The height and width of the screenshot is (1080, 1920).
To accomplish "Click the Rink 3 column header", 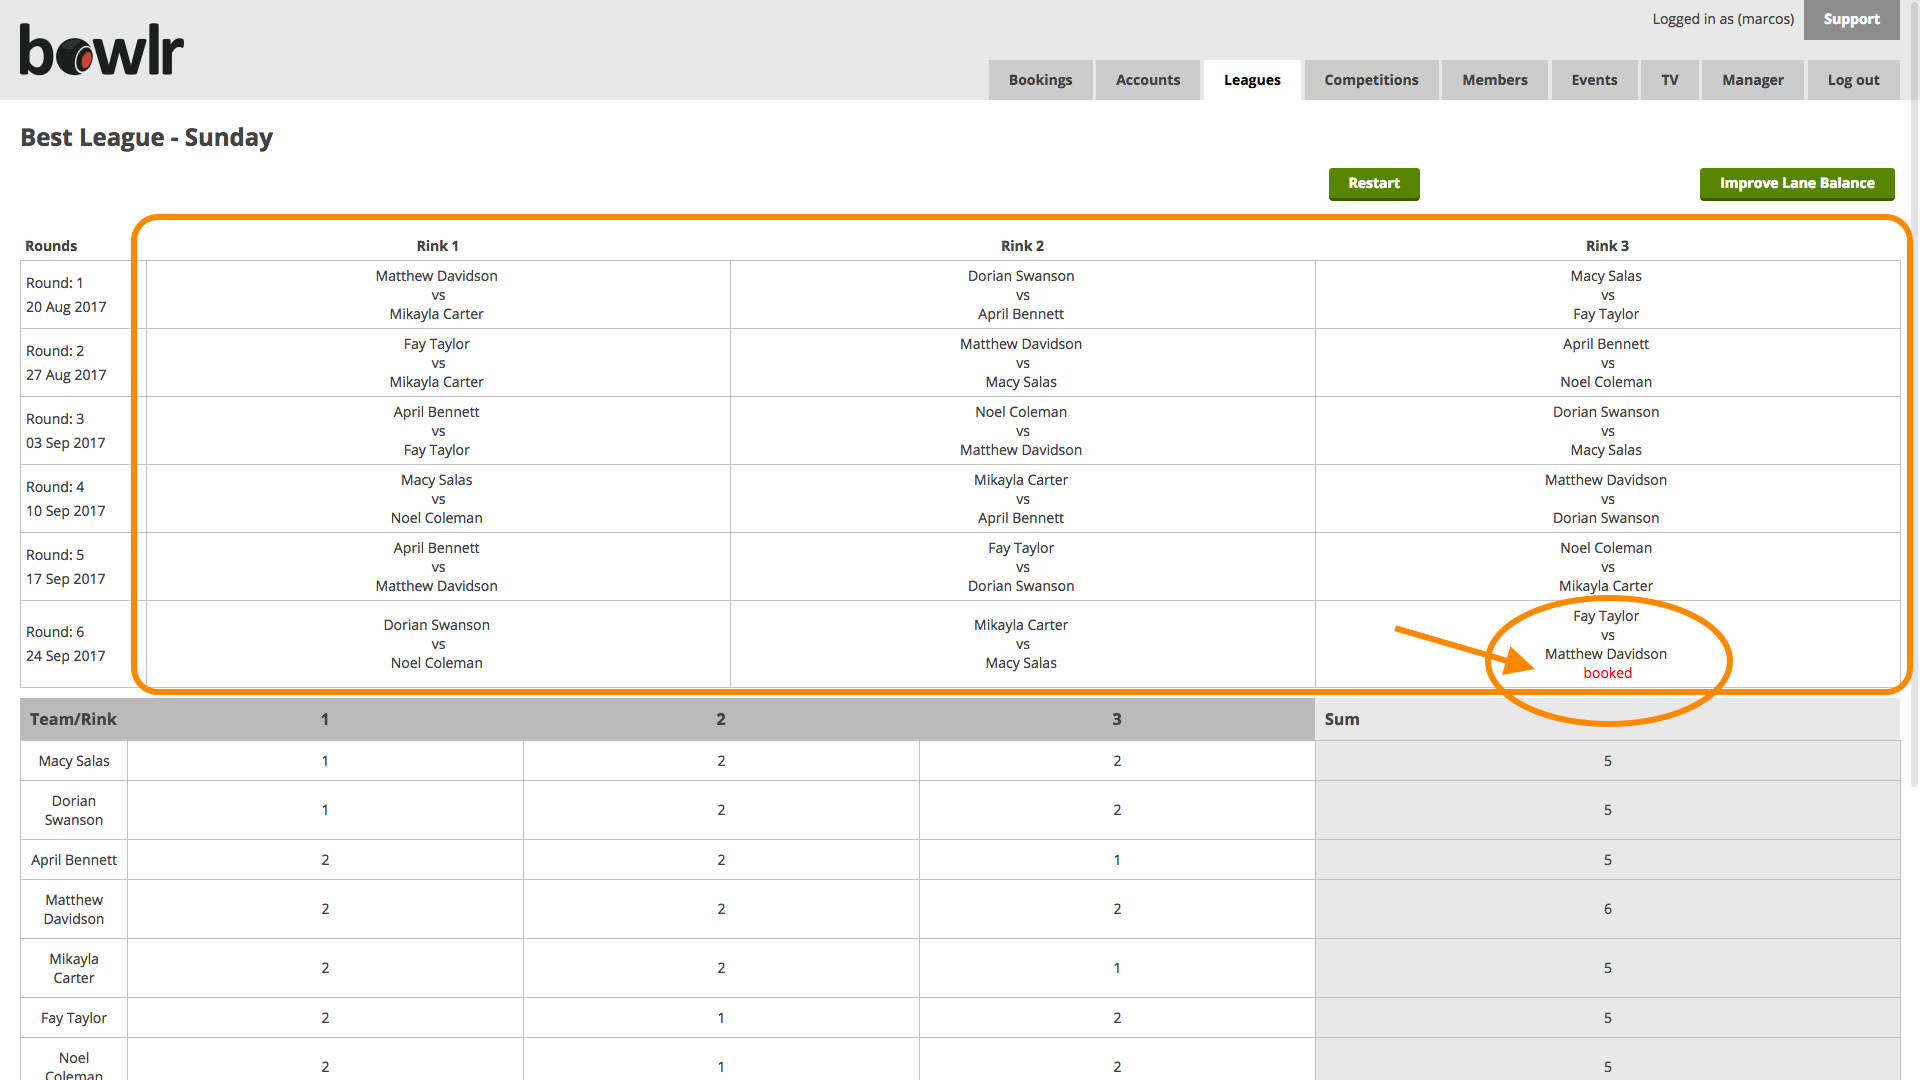I will click(x=1607, y=246).
